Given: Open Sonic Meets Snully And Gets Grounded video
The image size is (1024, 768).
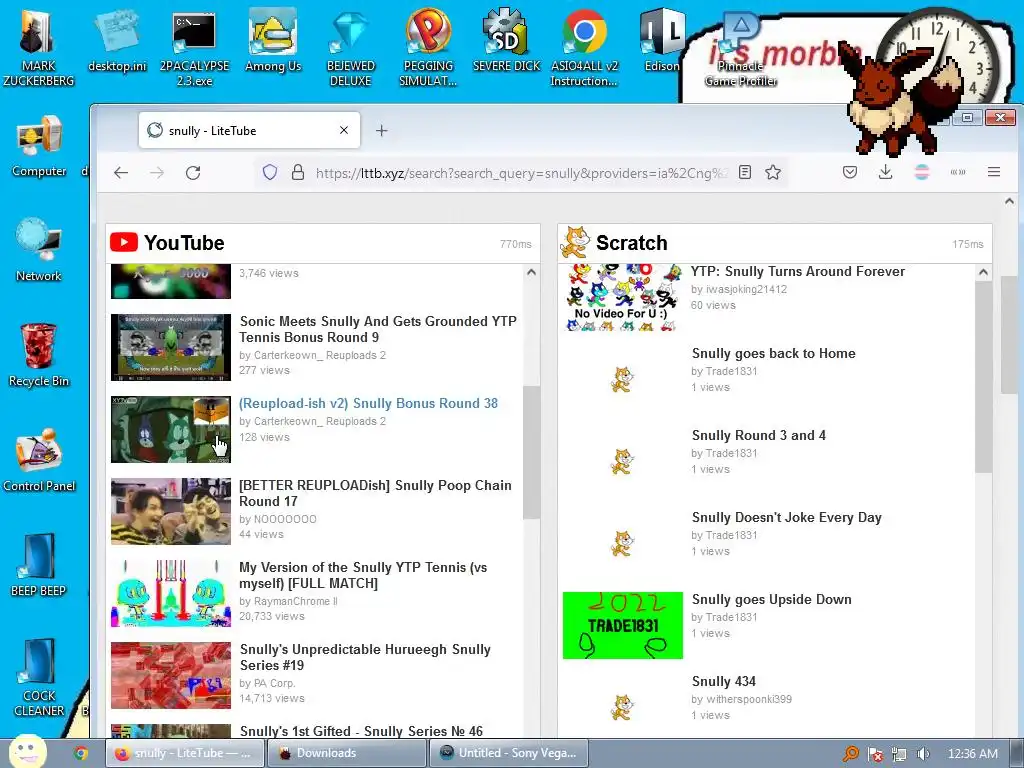Looking at the screenshot, I should coord(377,329).
